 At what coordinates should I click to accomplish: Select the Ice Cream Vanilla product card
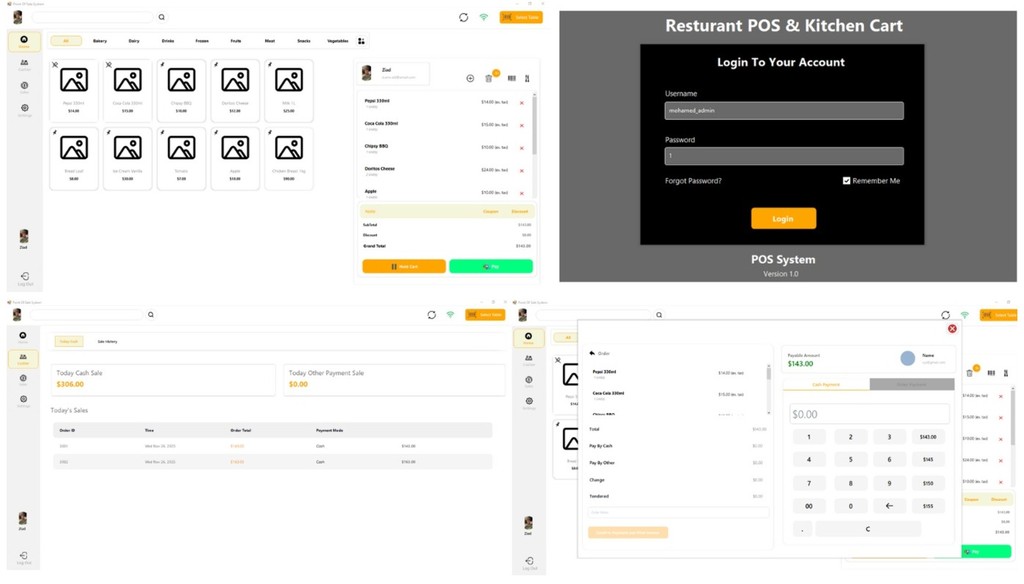(127, 159)
